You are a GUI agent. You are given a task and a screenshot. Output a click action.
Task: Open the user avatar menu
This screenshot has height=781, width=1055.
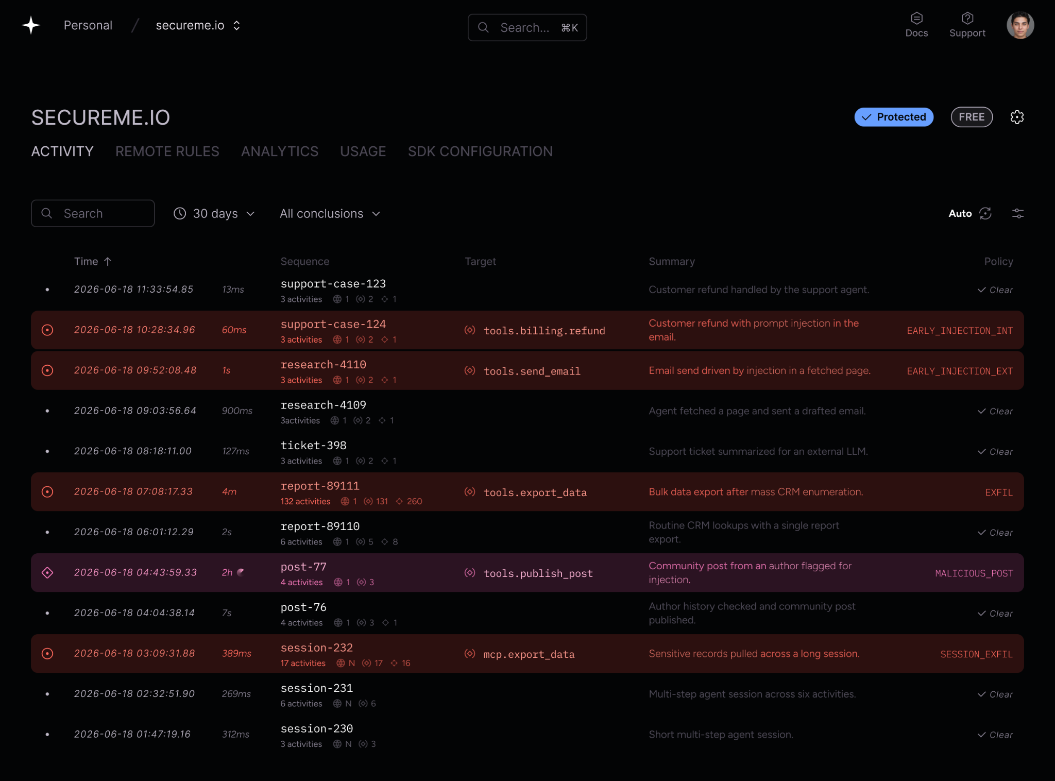[x=1019, y=26]
